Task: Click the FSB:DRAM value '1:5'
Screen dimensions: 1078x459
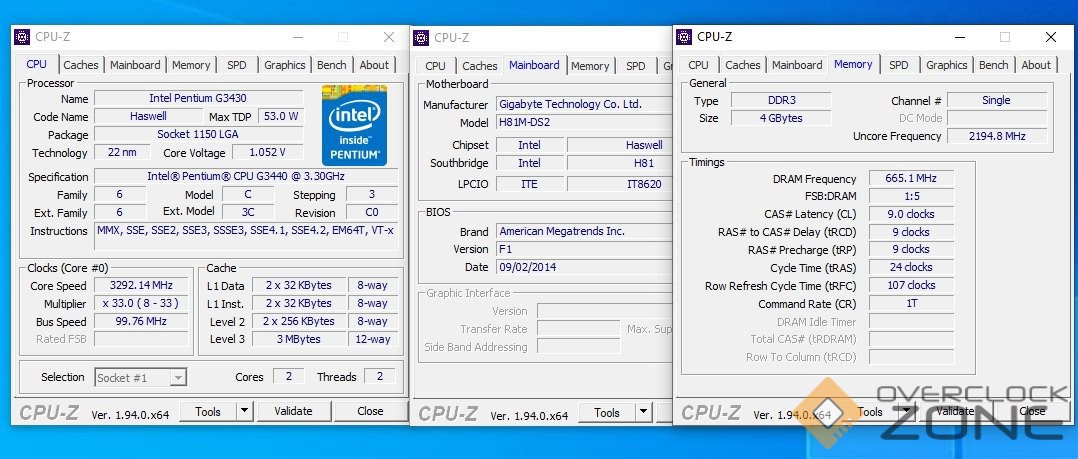Action: (911, 197)
